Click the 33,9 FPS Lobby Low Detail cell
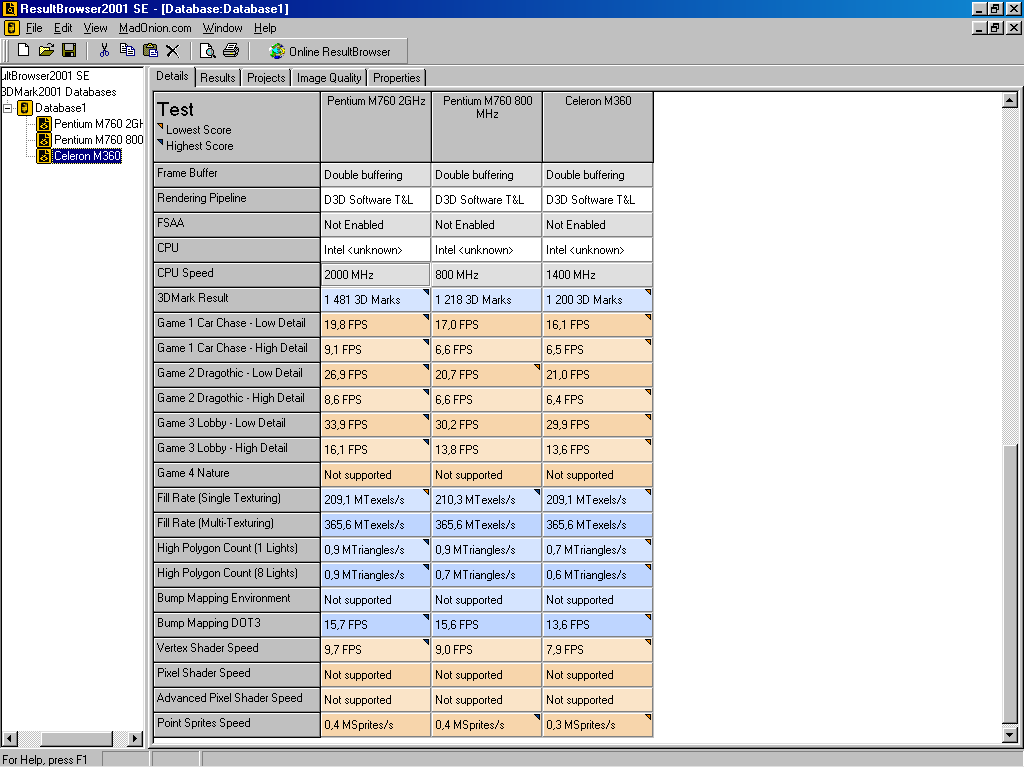 tap(376, 424)
